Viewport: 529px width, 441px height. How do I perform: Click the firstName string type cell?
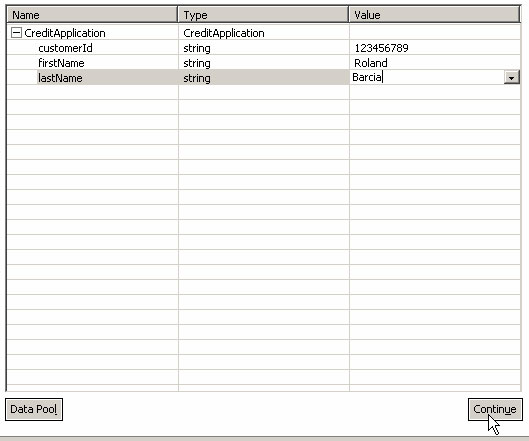point(264,63)
